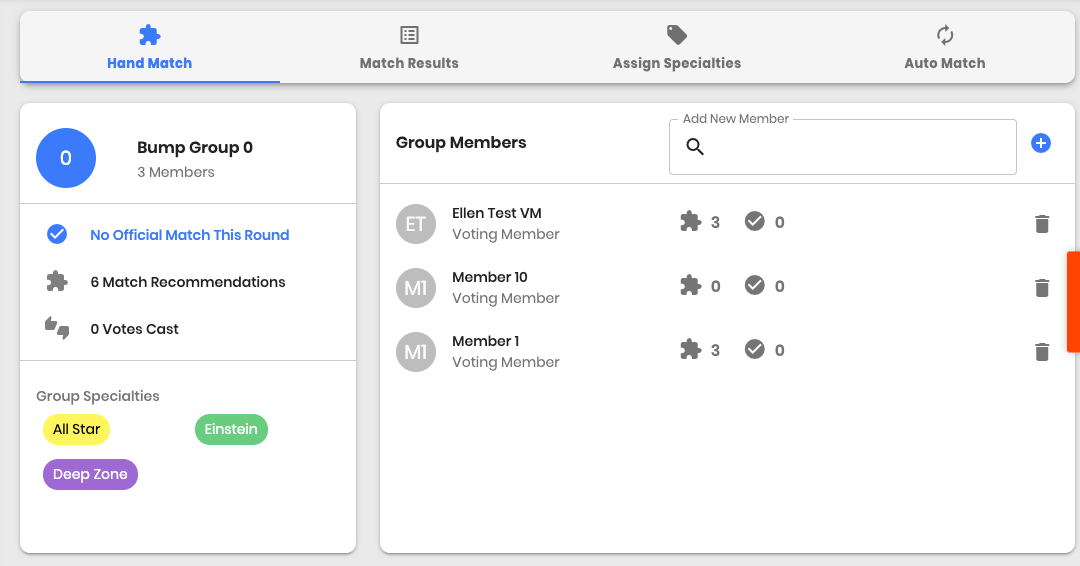Delete Ellen Test VM from the group
The image size is (1080, 566).
coord(1042,224)
